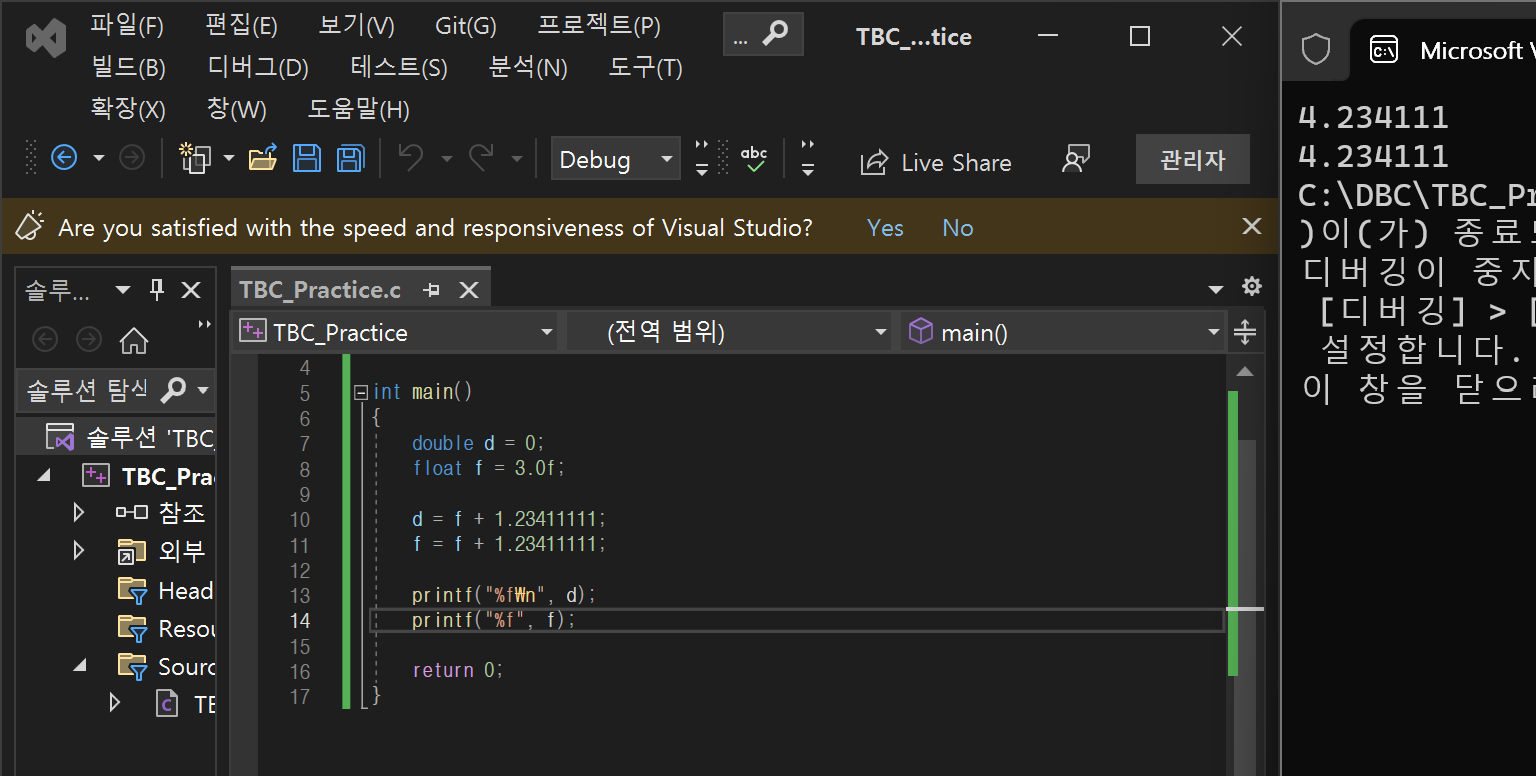The height and width of the screenshot is (776, 1536).
Task: Click the Visual Studio logo icon
Action: [x=46, y=38]
